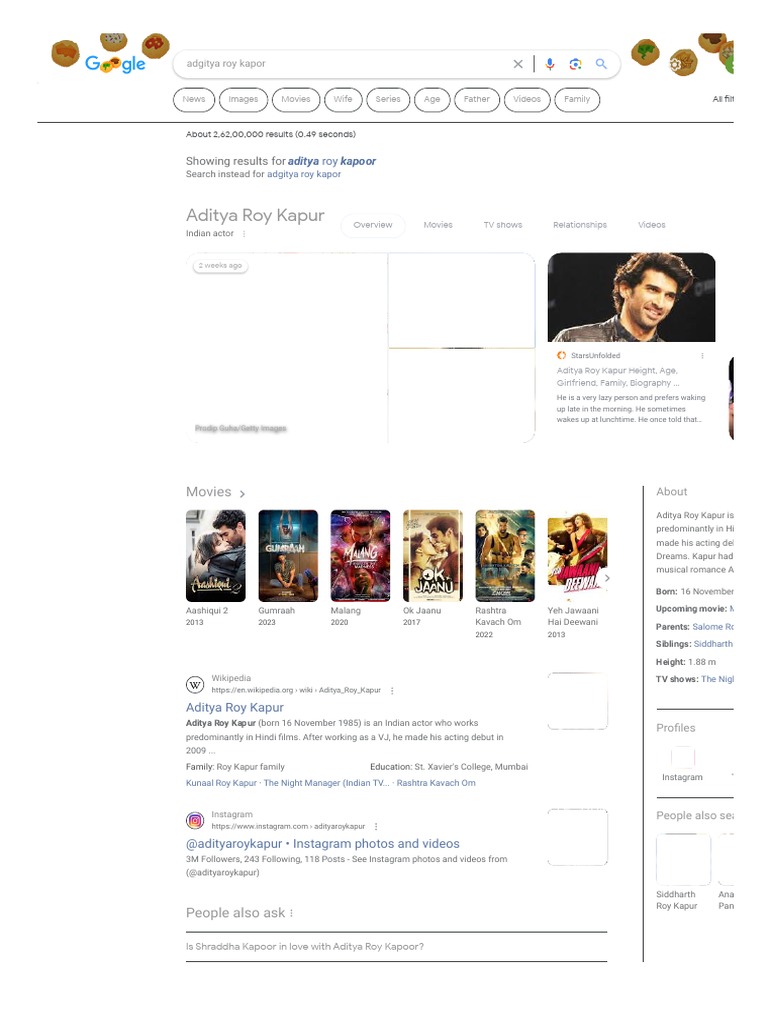Show more movies with carousel arrow
The image size is (768, 1024).
coord(607,578)
